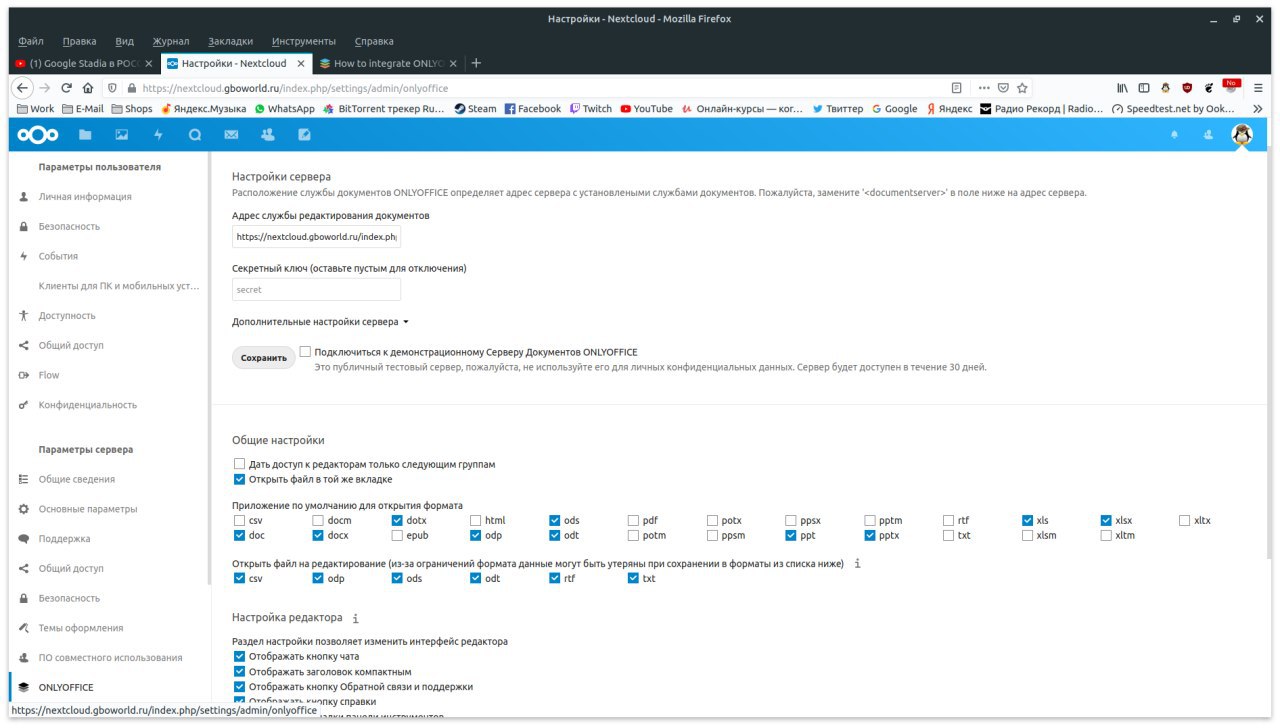Click the Firefox Back arrow button

pyautogui.click(x=24, y=88)
